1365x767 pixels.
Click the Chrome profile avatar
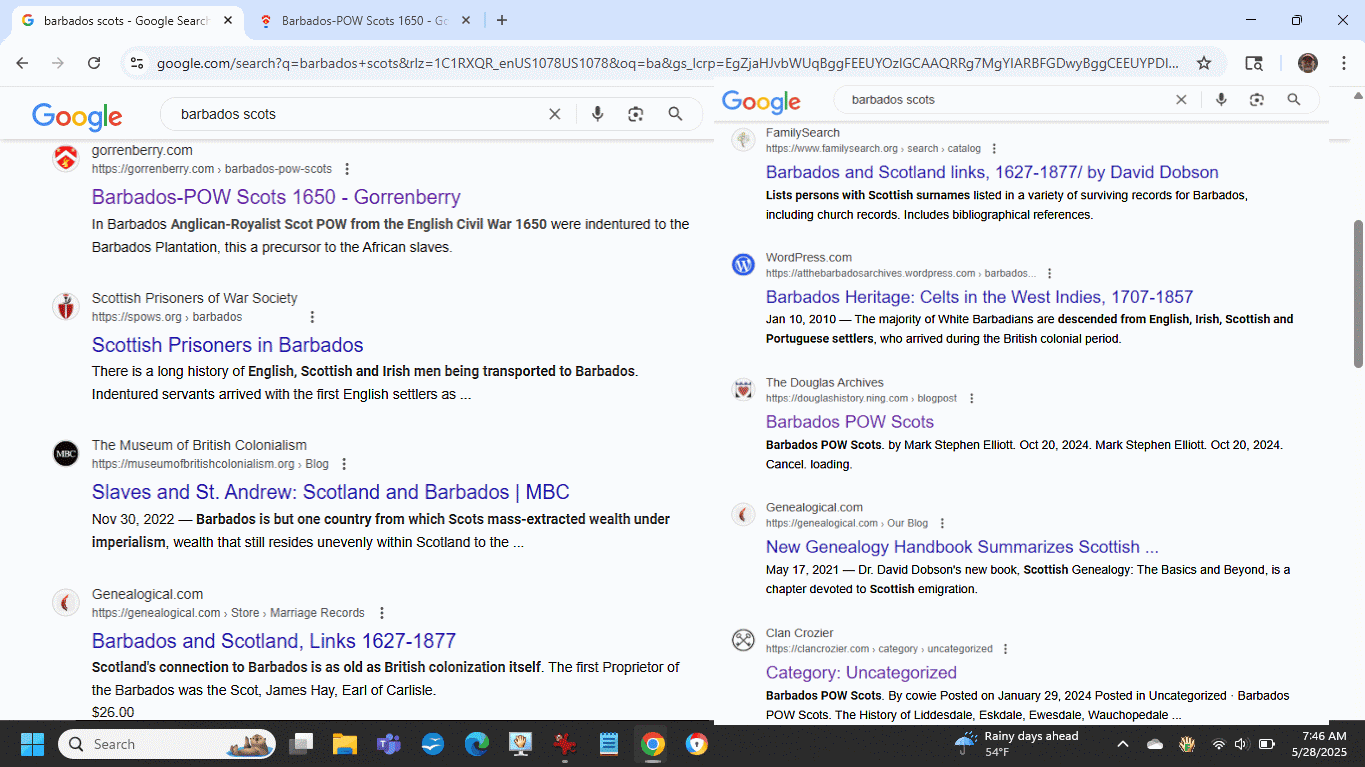[1307, 63]
